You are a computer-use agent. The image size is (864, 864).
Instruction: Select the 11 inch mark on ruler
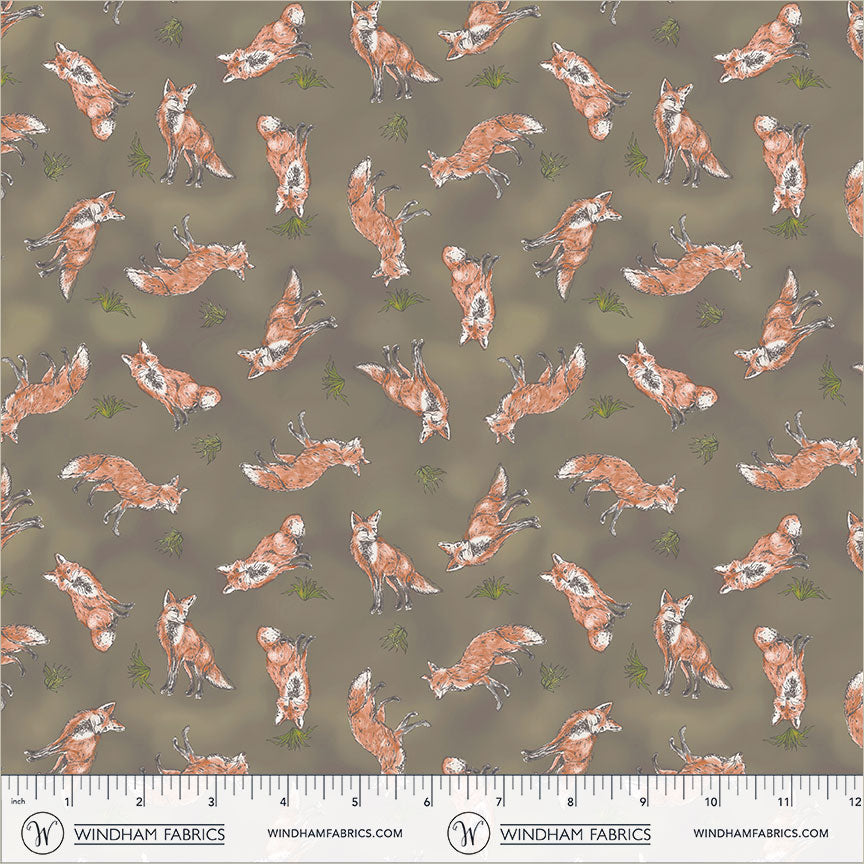coord(785,801)
